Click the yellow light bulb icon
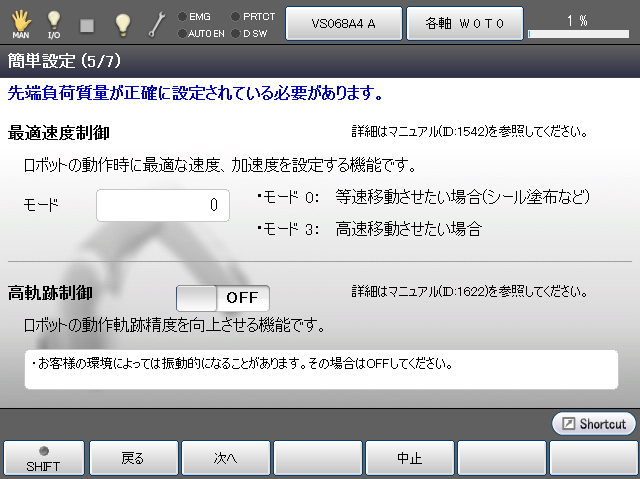Viewport: 640px width, 479px height. [122, 22]
